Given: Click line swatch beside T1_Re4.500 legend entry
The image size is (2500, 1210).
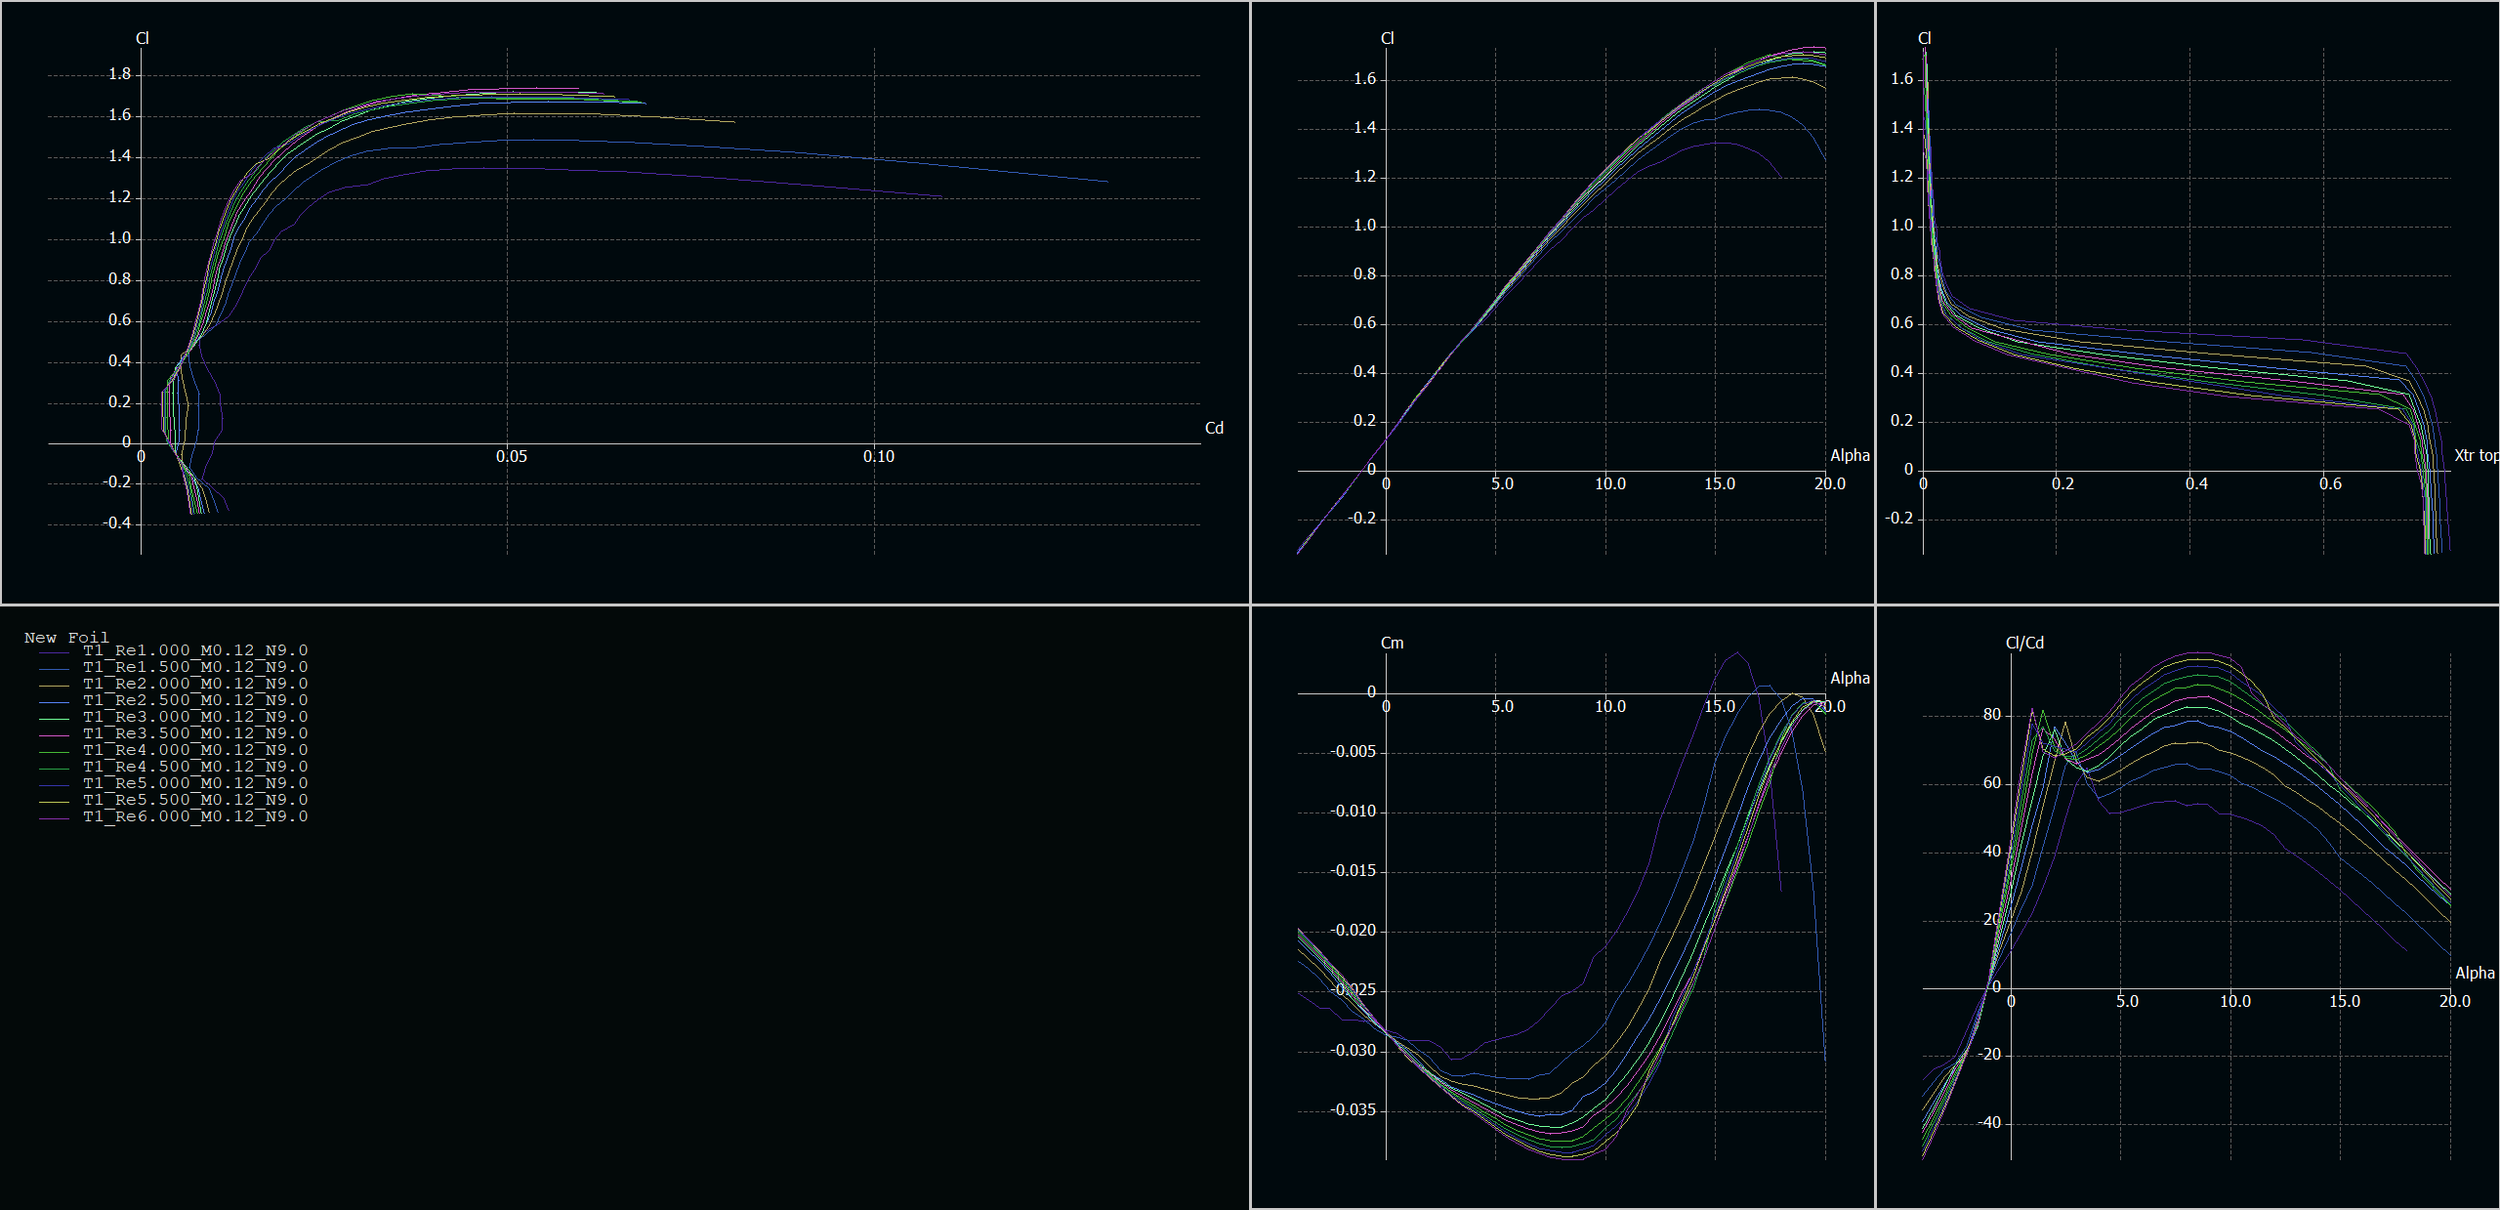Looking at the screenshot, I should pos(54,769).
